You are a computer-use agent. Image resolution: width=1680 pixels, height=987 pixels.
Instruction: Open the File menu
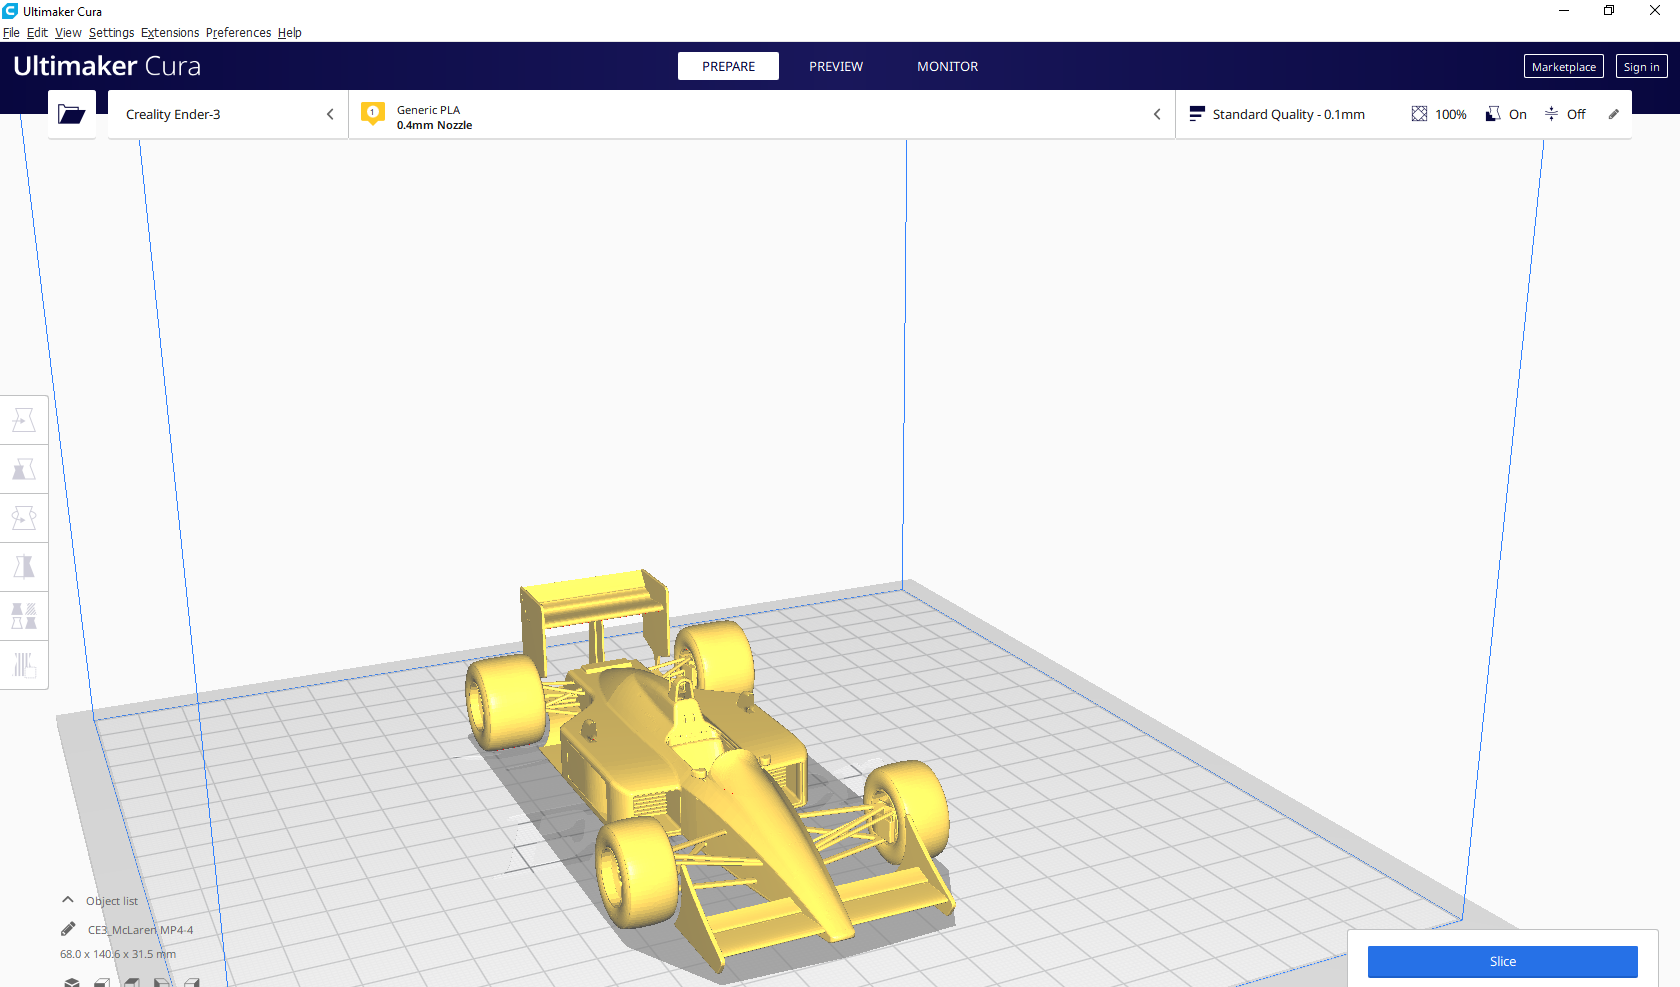[11, 33]
